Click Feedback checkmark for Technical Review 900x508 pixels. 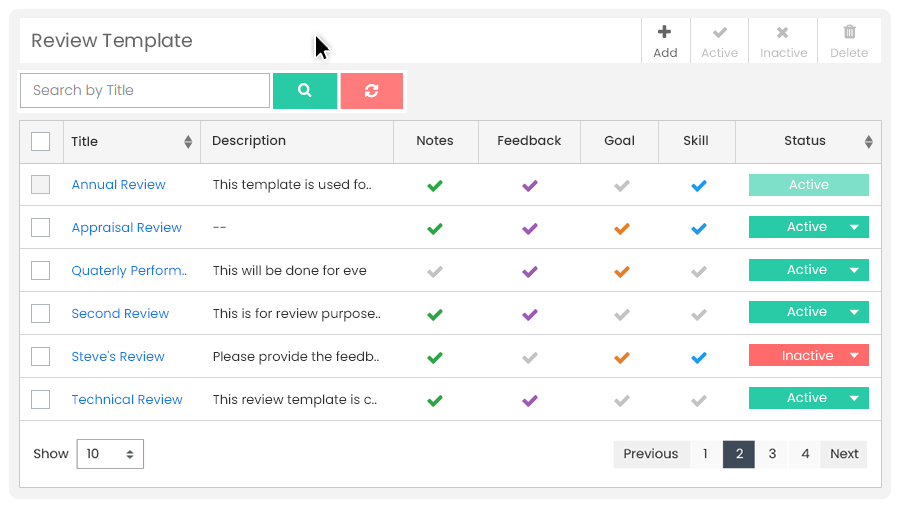(x=530, y=401)
